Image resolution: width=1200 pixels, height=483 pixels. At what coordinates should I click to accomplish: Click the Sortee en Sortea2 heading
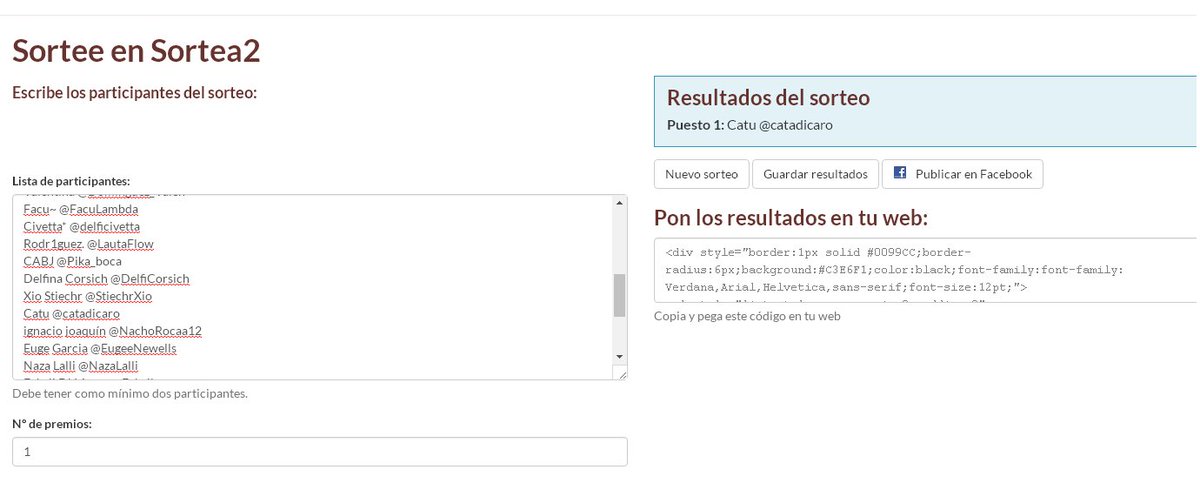(136, 50)
